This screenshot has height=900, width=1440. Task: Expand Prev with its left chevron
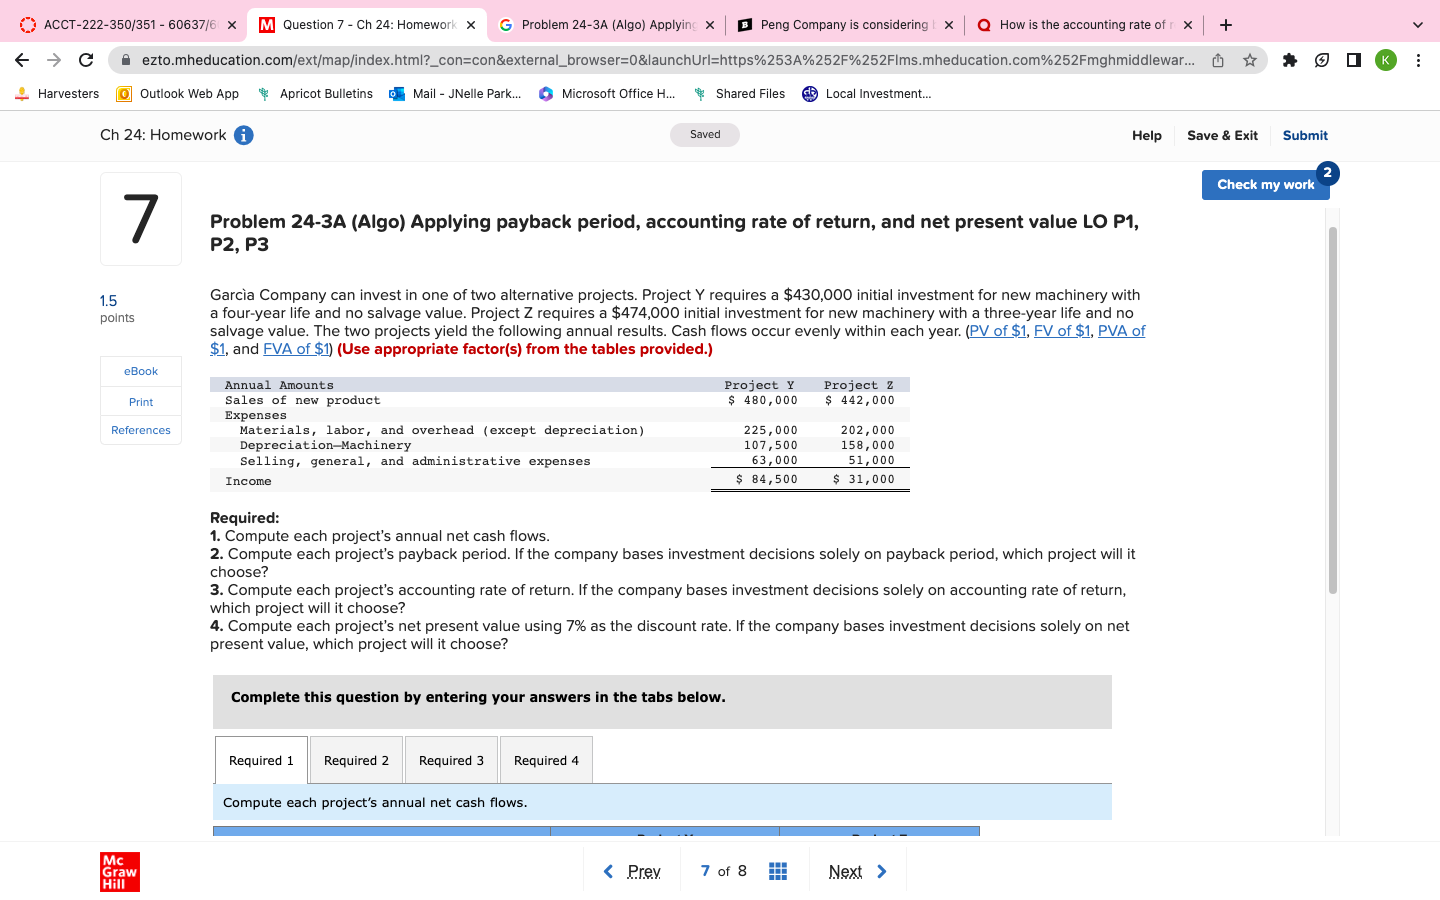tap(608, 871)
